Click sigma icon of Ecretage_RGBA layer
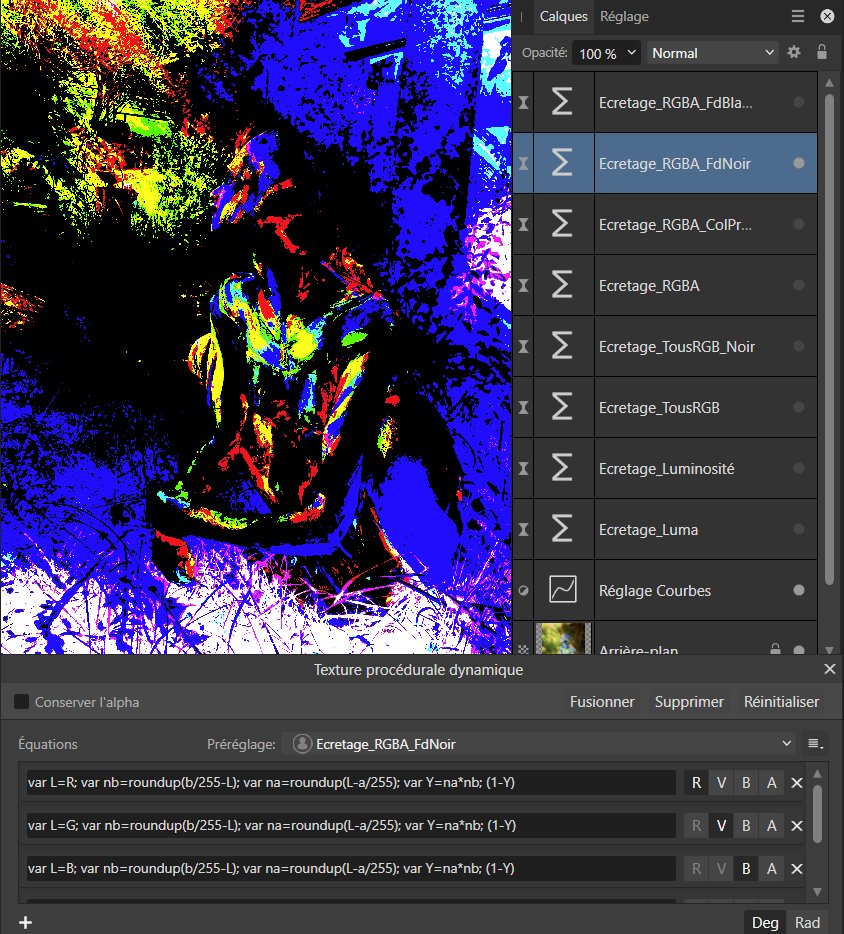The image size is (844, 934). tap(562, 285)
